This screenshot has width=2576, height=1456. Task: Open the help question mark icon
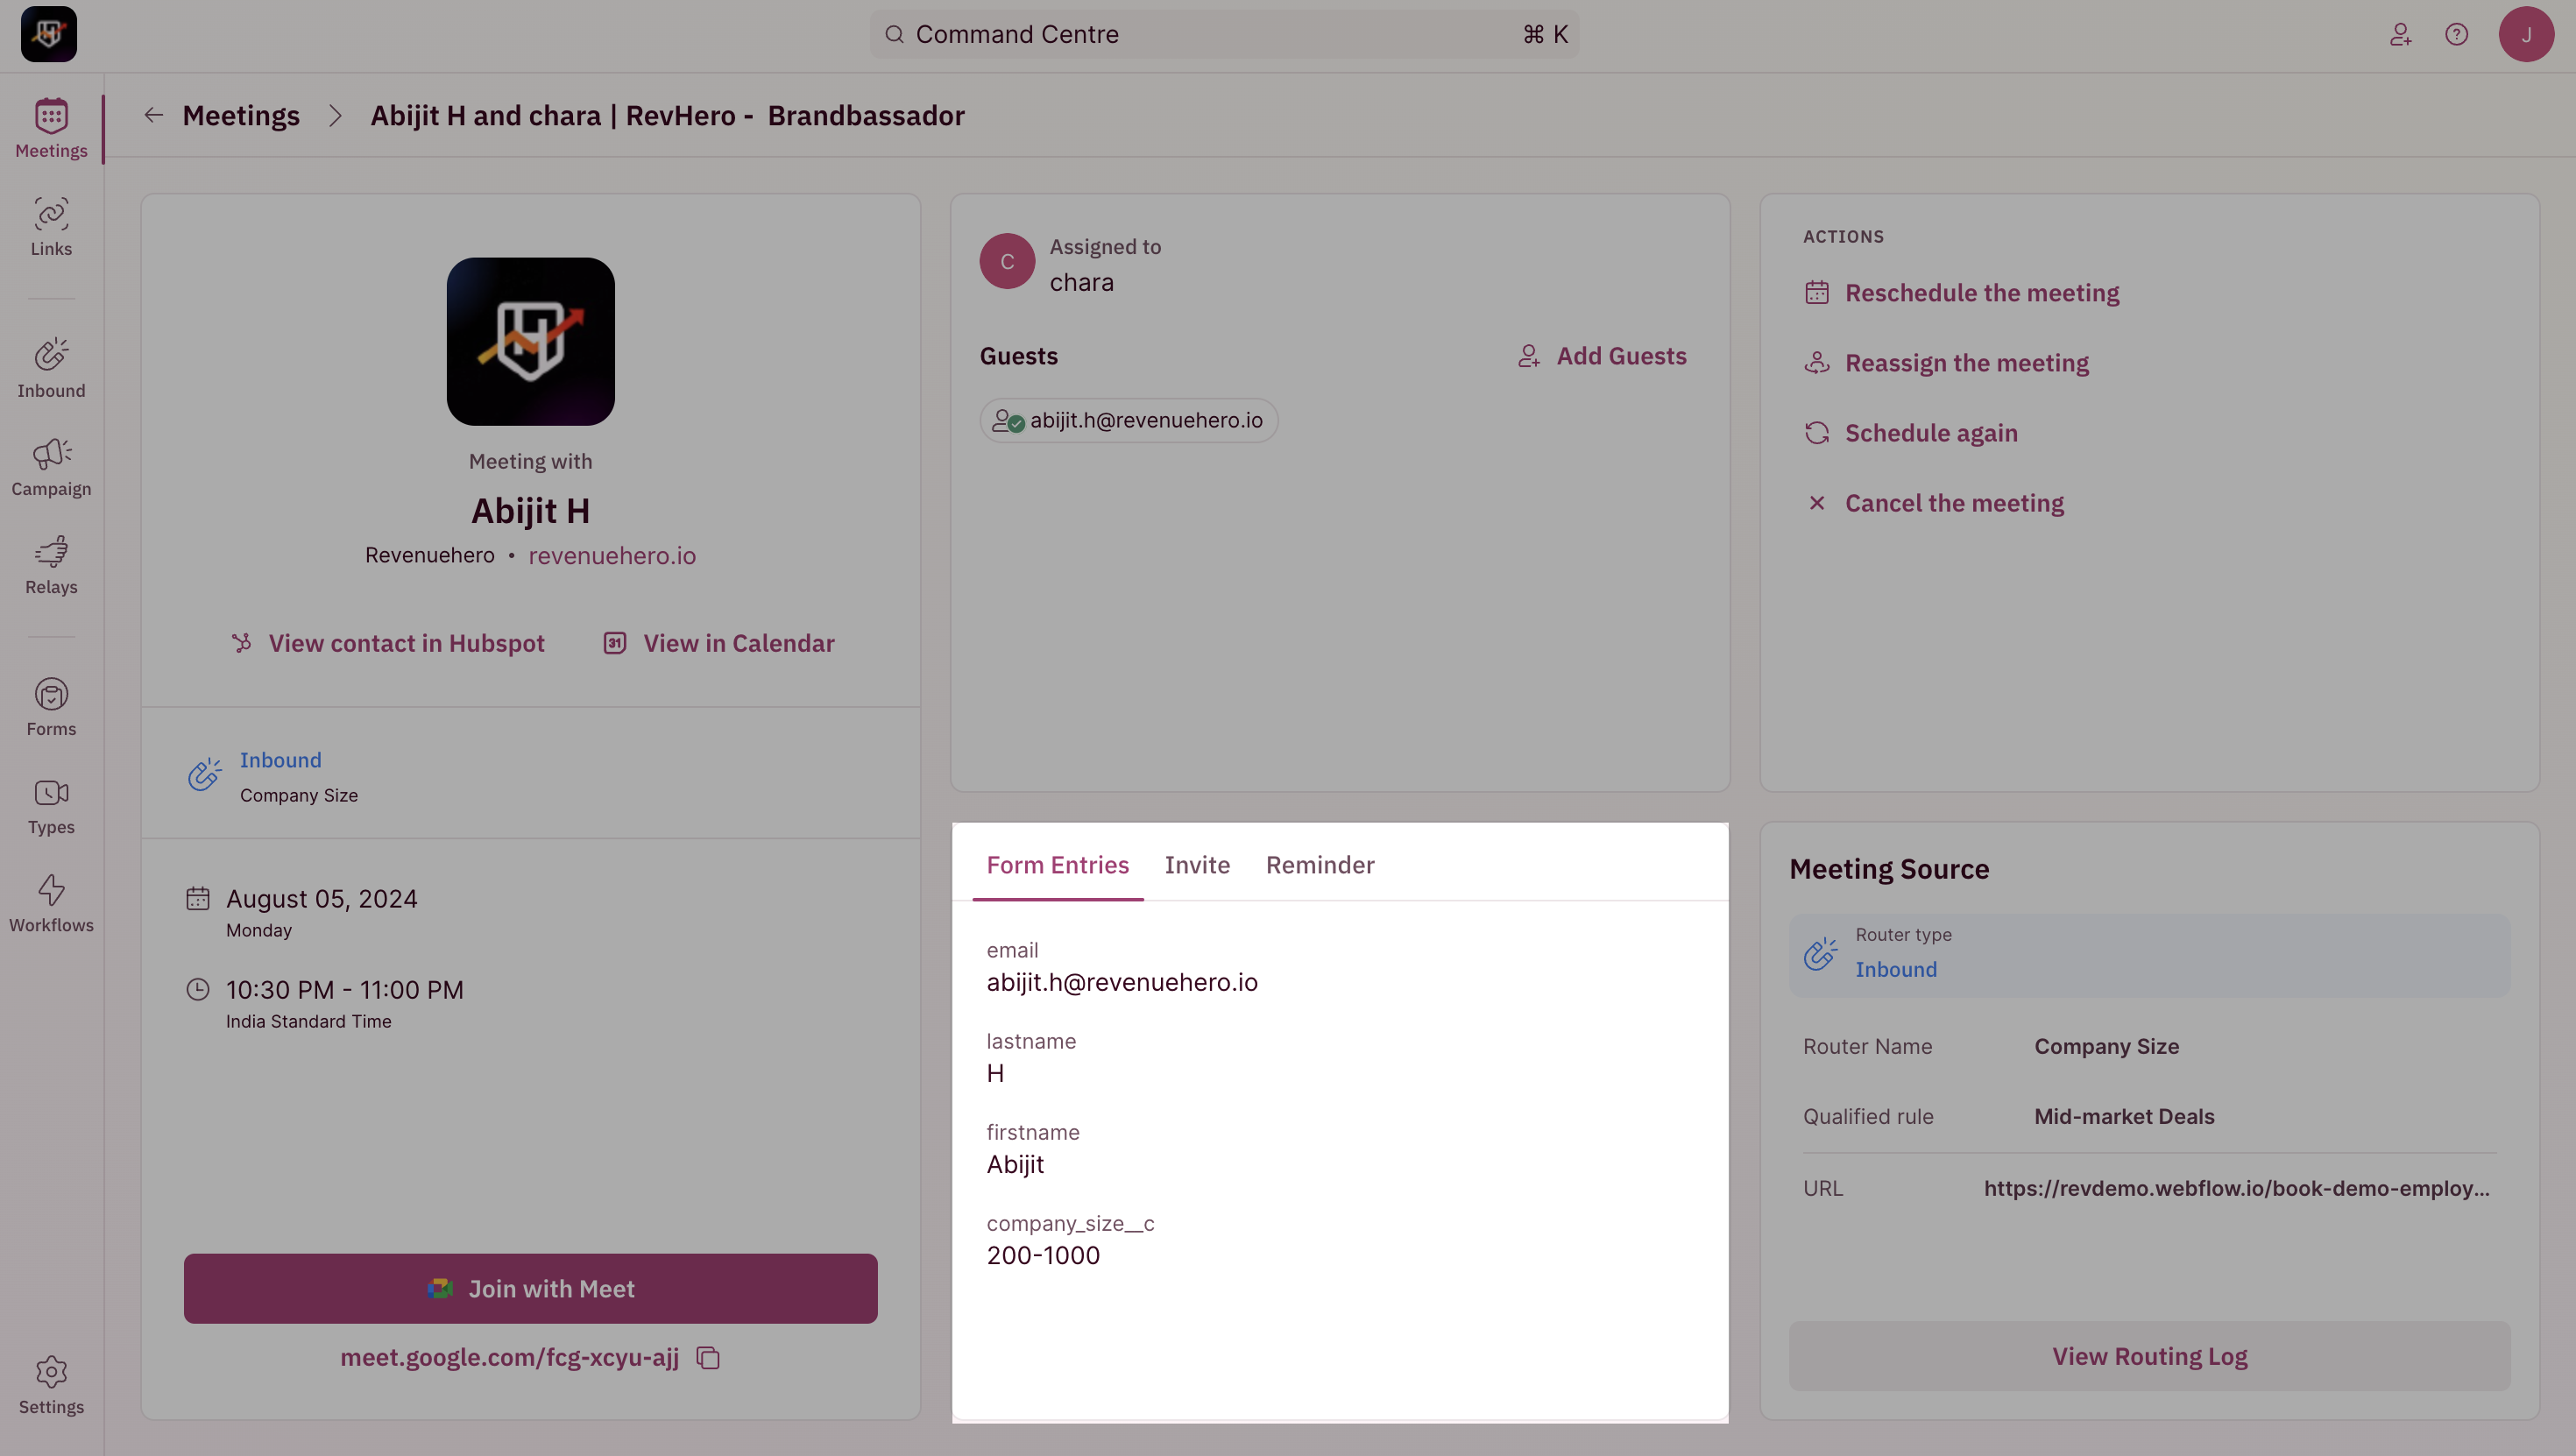2456,34
